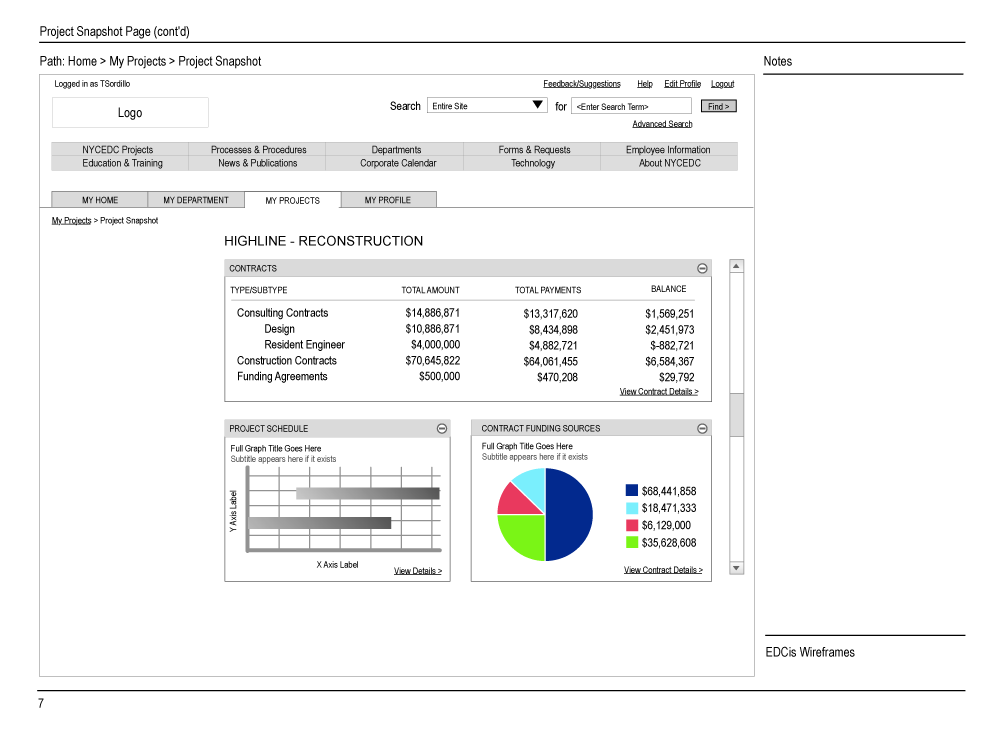Screen dimensions: 1000x731
Task: Open the Departments navigation item
Action: pos(395,149)
